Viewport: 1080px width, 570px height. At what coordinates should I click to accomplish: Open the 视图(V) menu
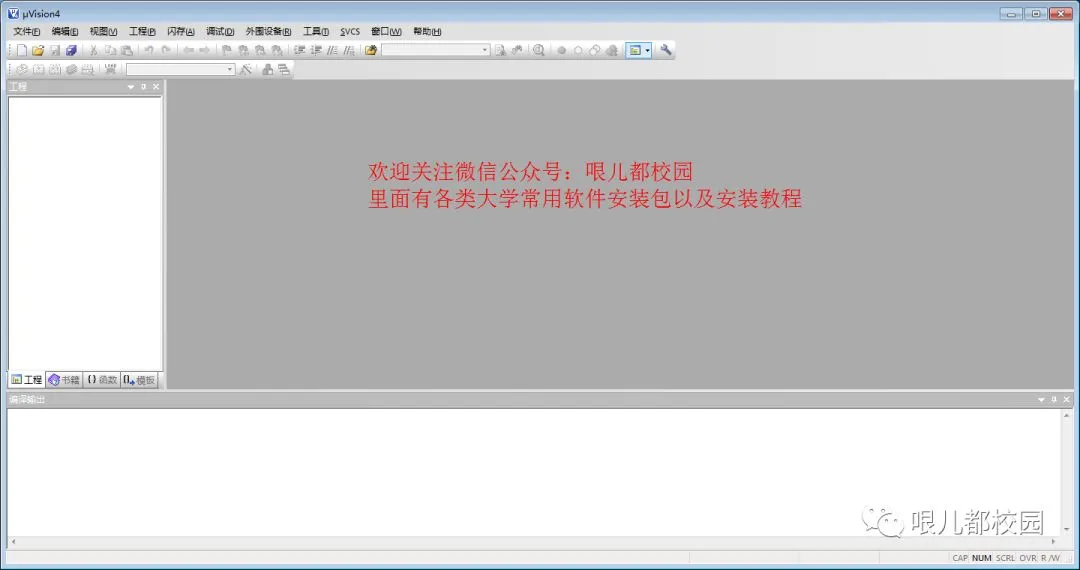(x=103, y=32)
